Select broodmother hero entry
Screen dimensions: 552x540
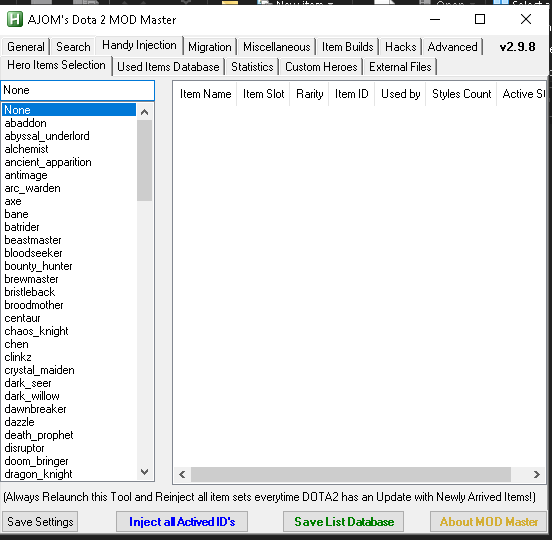pyautogui.click(x=69, y=305)
